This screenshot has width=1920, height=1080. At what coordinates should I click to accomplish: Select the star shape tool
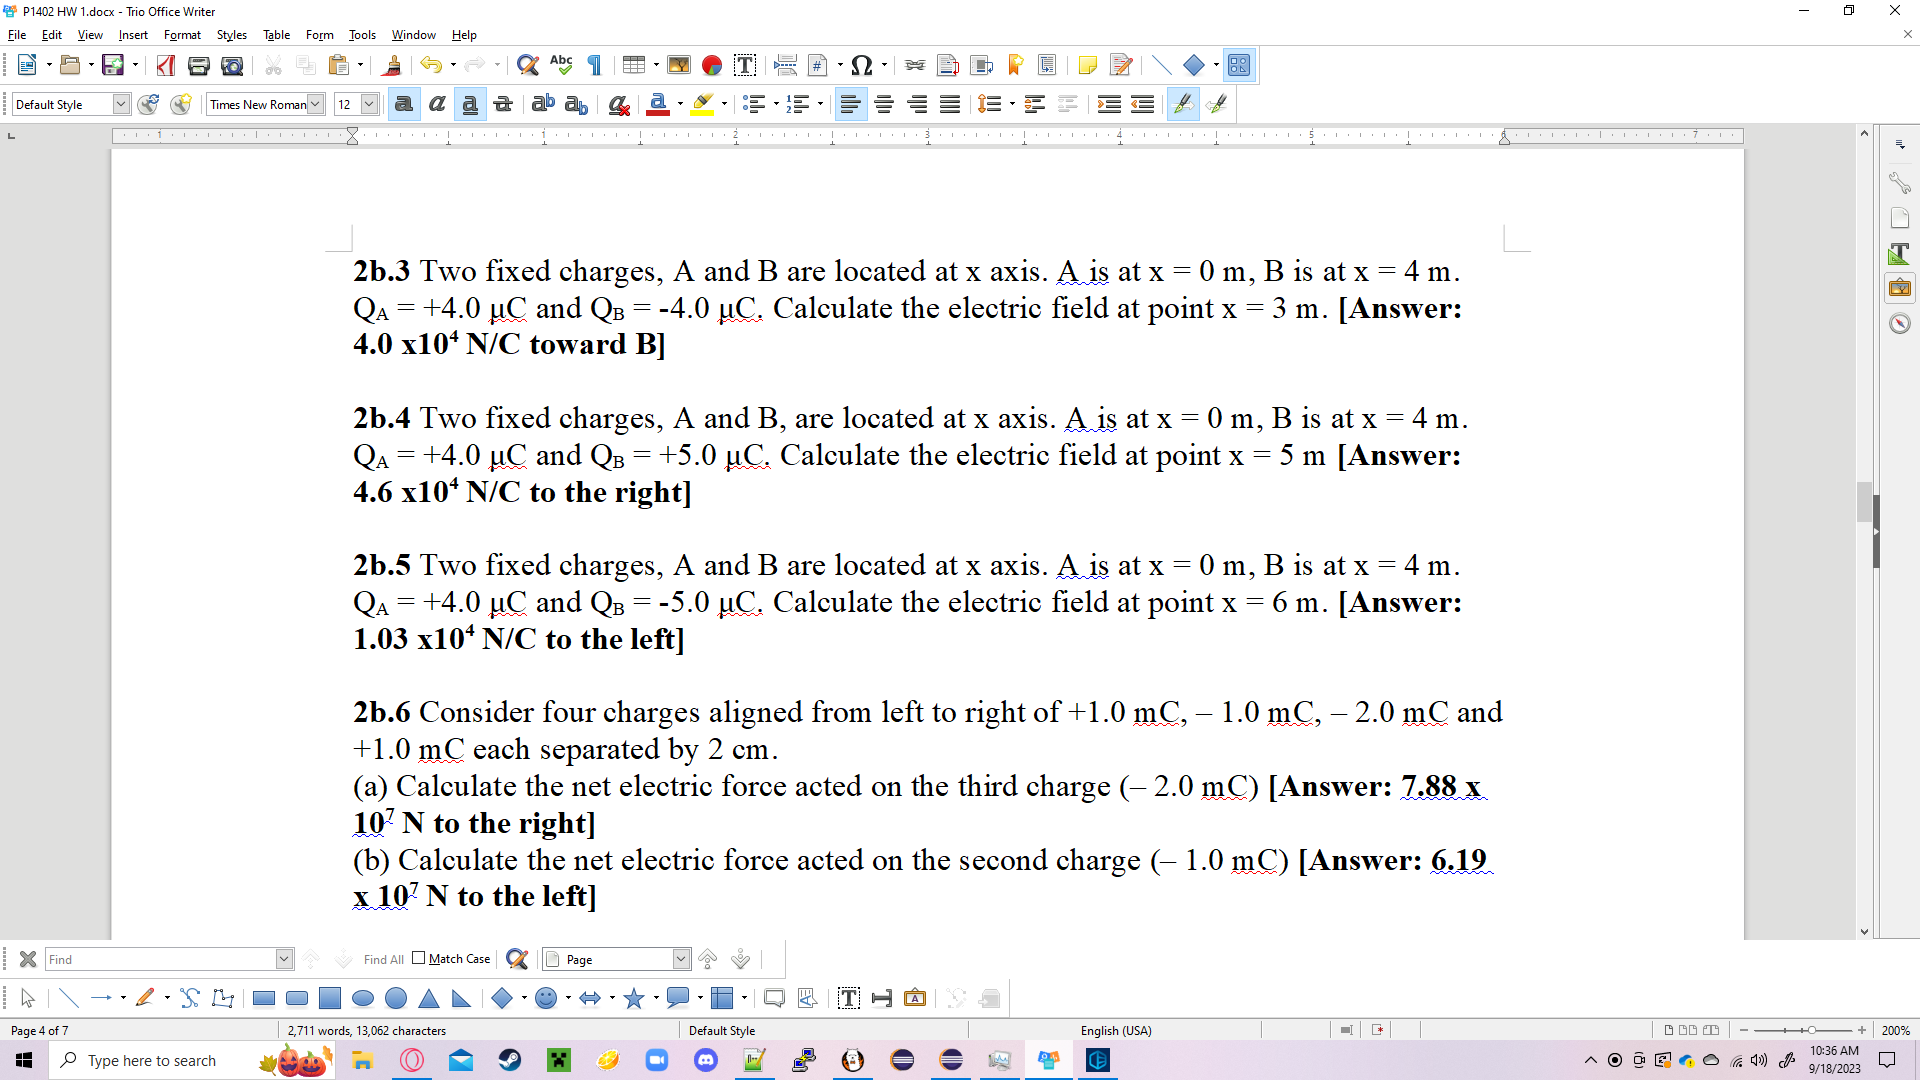(635, 997)
